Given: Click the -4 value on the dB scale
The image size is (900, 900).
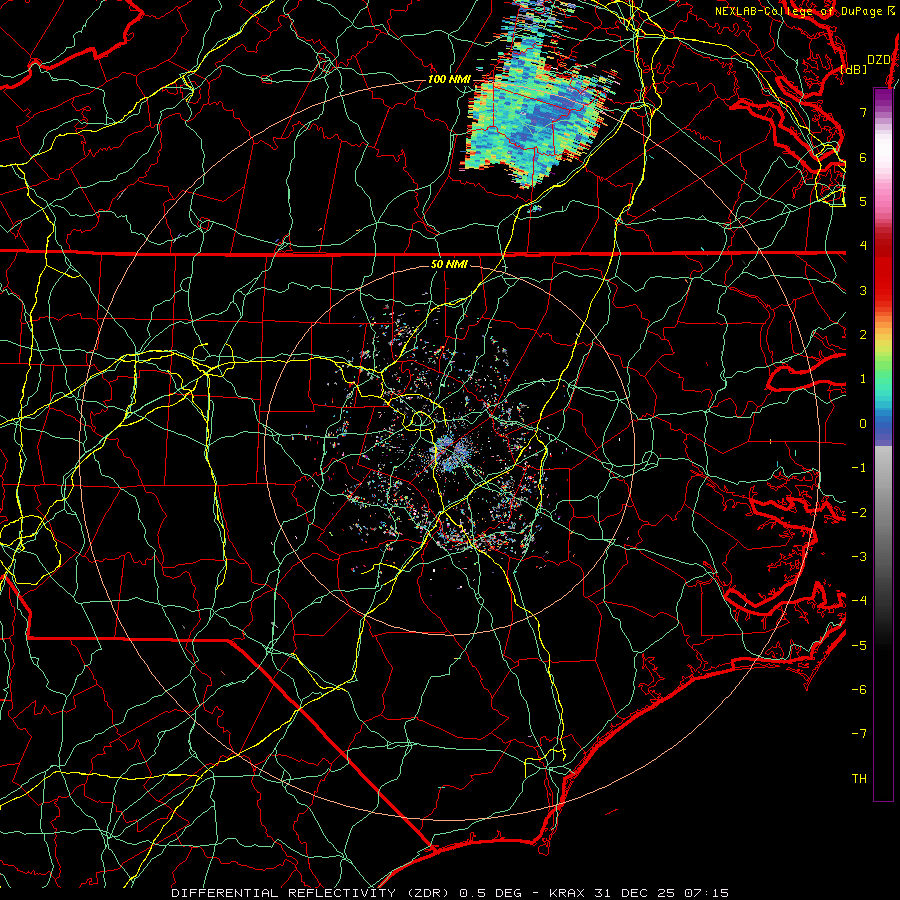Looking at the screenshot, I should tap(859, 601).
